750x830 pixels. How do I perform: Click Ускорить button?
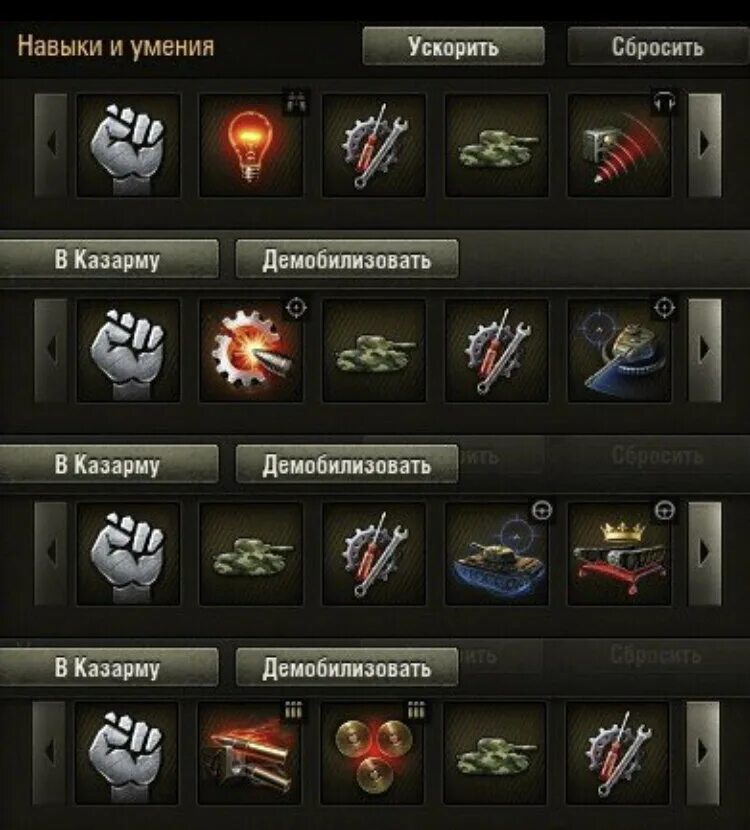(x=453, y=47)
